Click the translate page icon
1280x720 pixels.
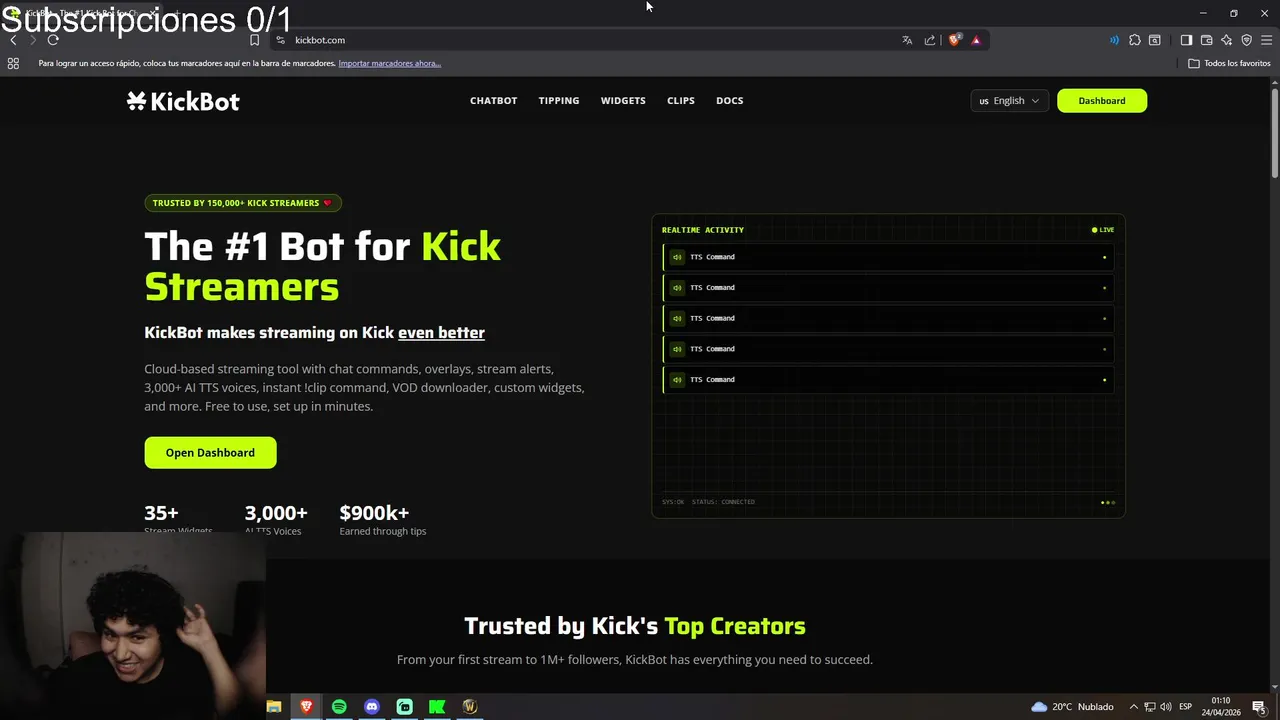907,40
